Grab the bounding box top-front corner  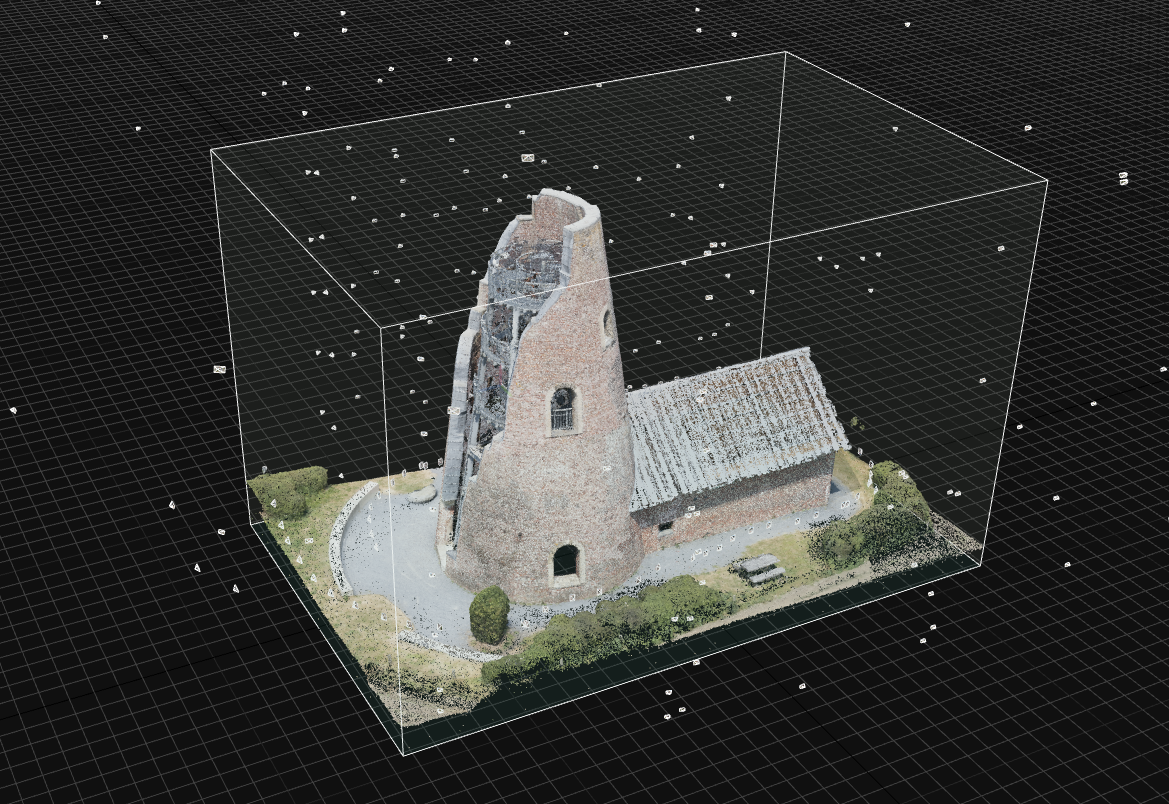[x=381, y=325]
